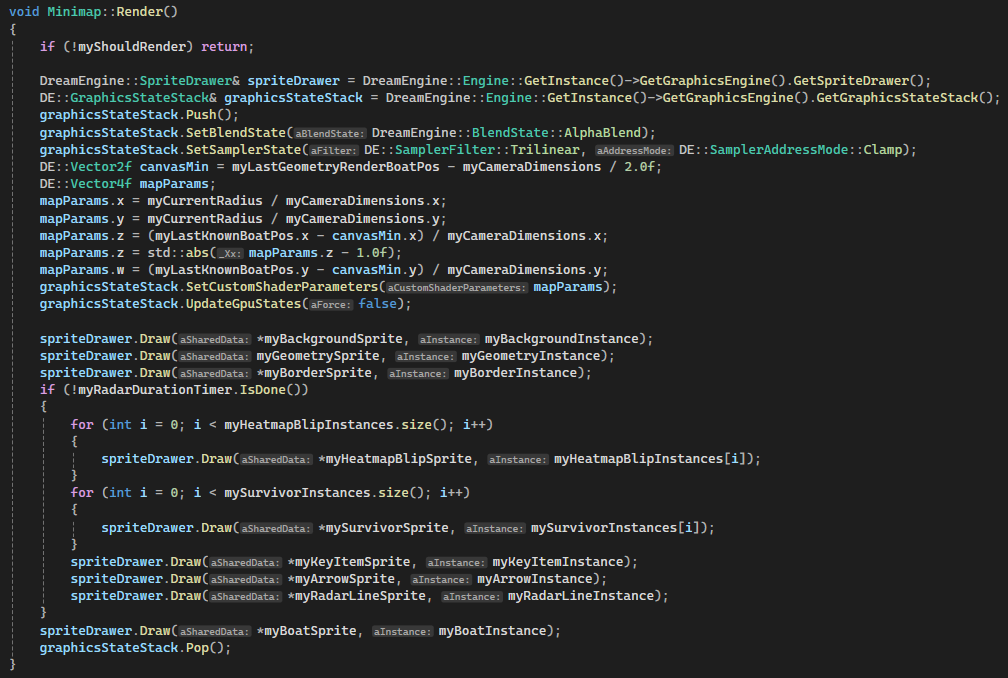Click the Minimap class name in function signature

[x=74, y=12]
